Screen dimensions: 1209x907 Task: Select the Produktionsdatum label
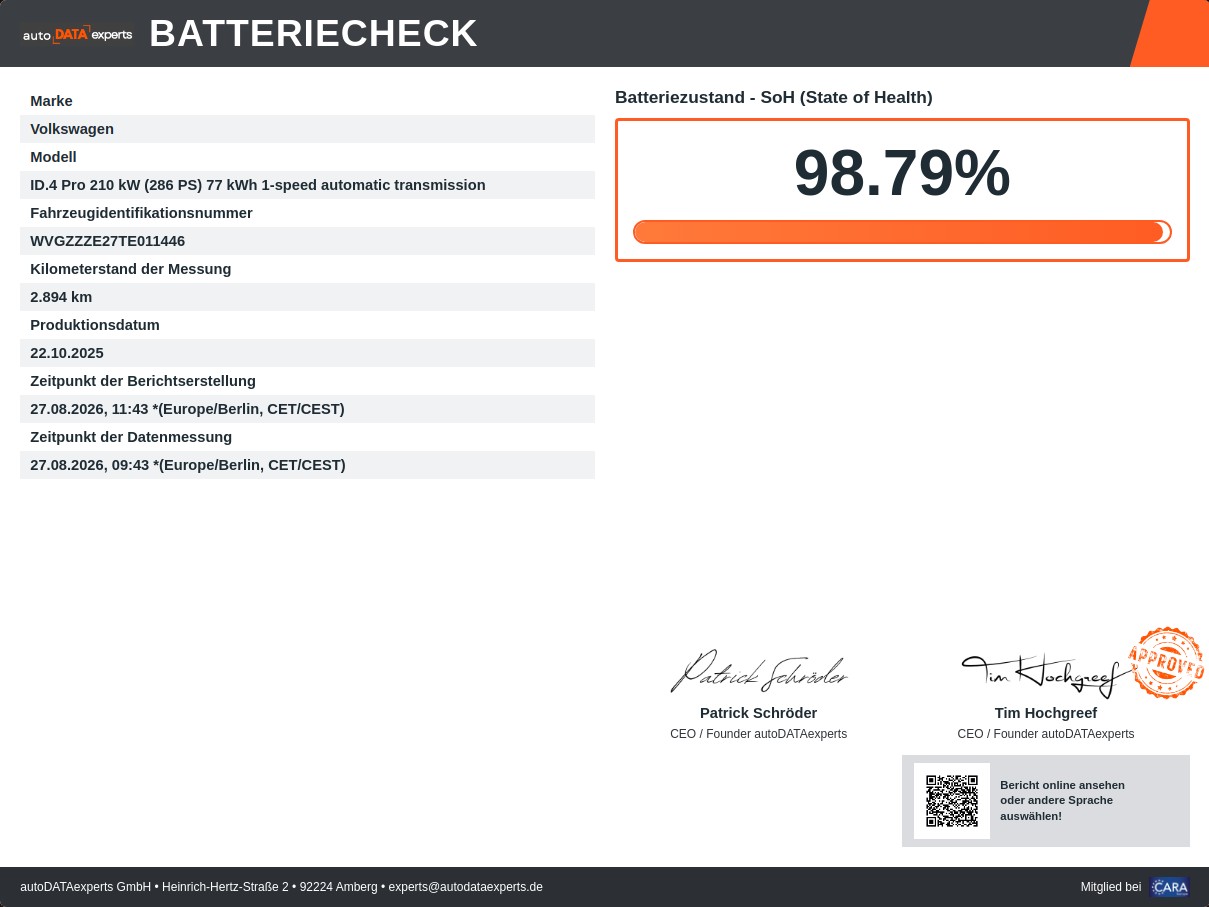[x=95, y=325]
